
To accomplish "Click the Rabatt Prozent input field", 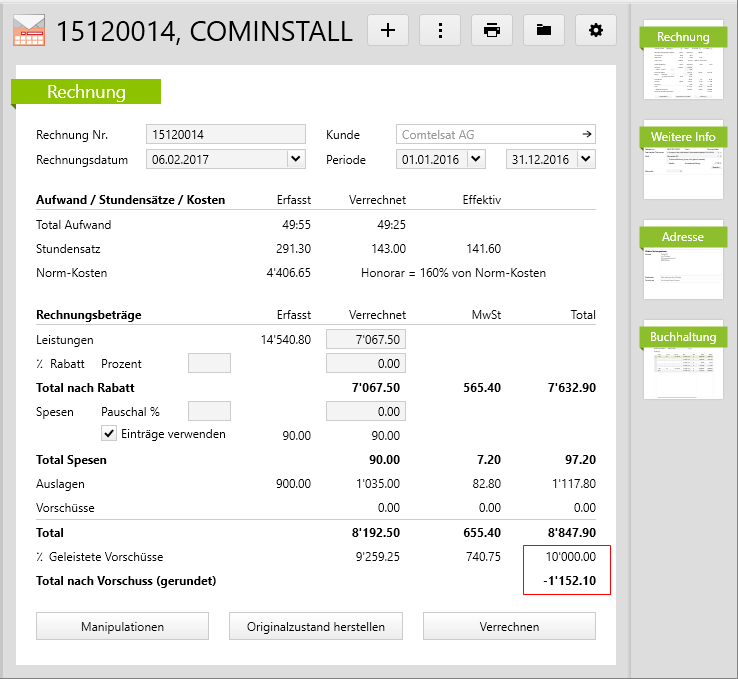I will click(x=209, y=363).
